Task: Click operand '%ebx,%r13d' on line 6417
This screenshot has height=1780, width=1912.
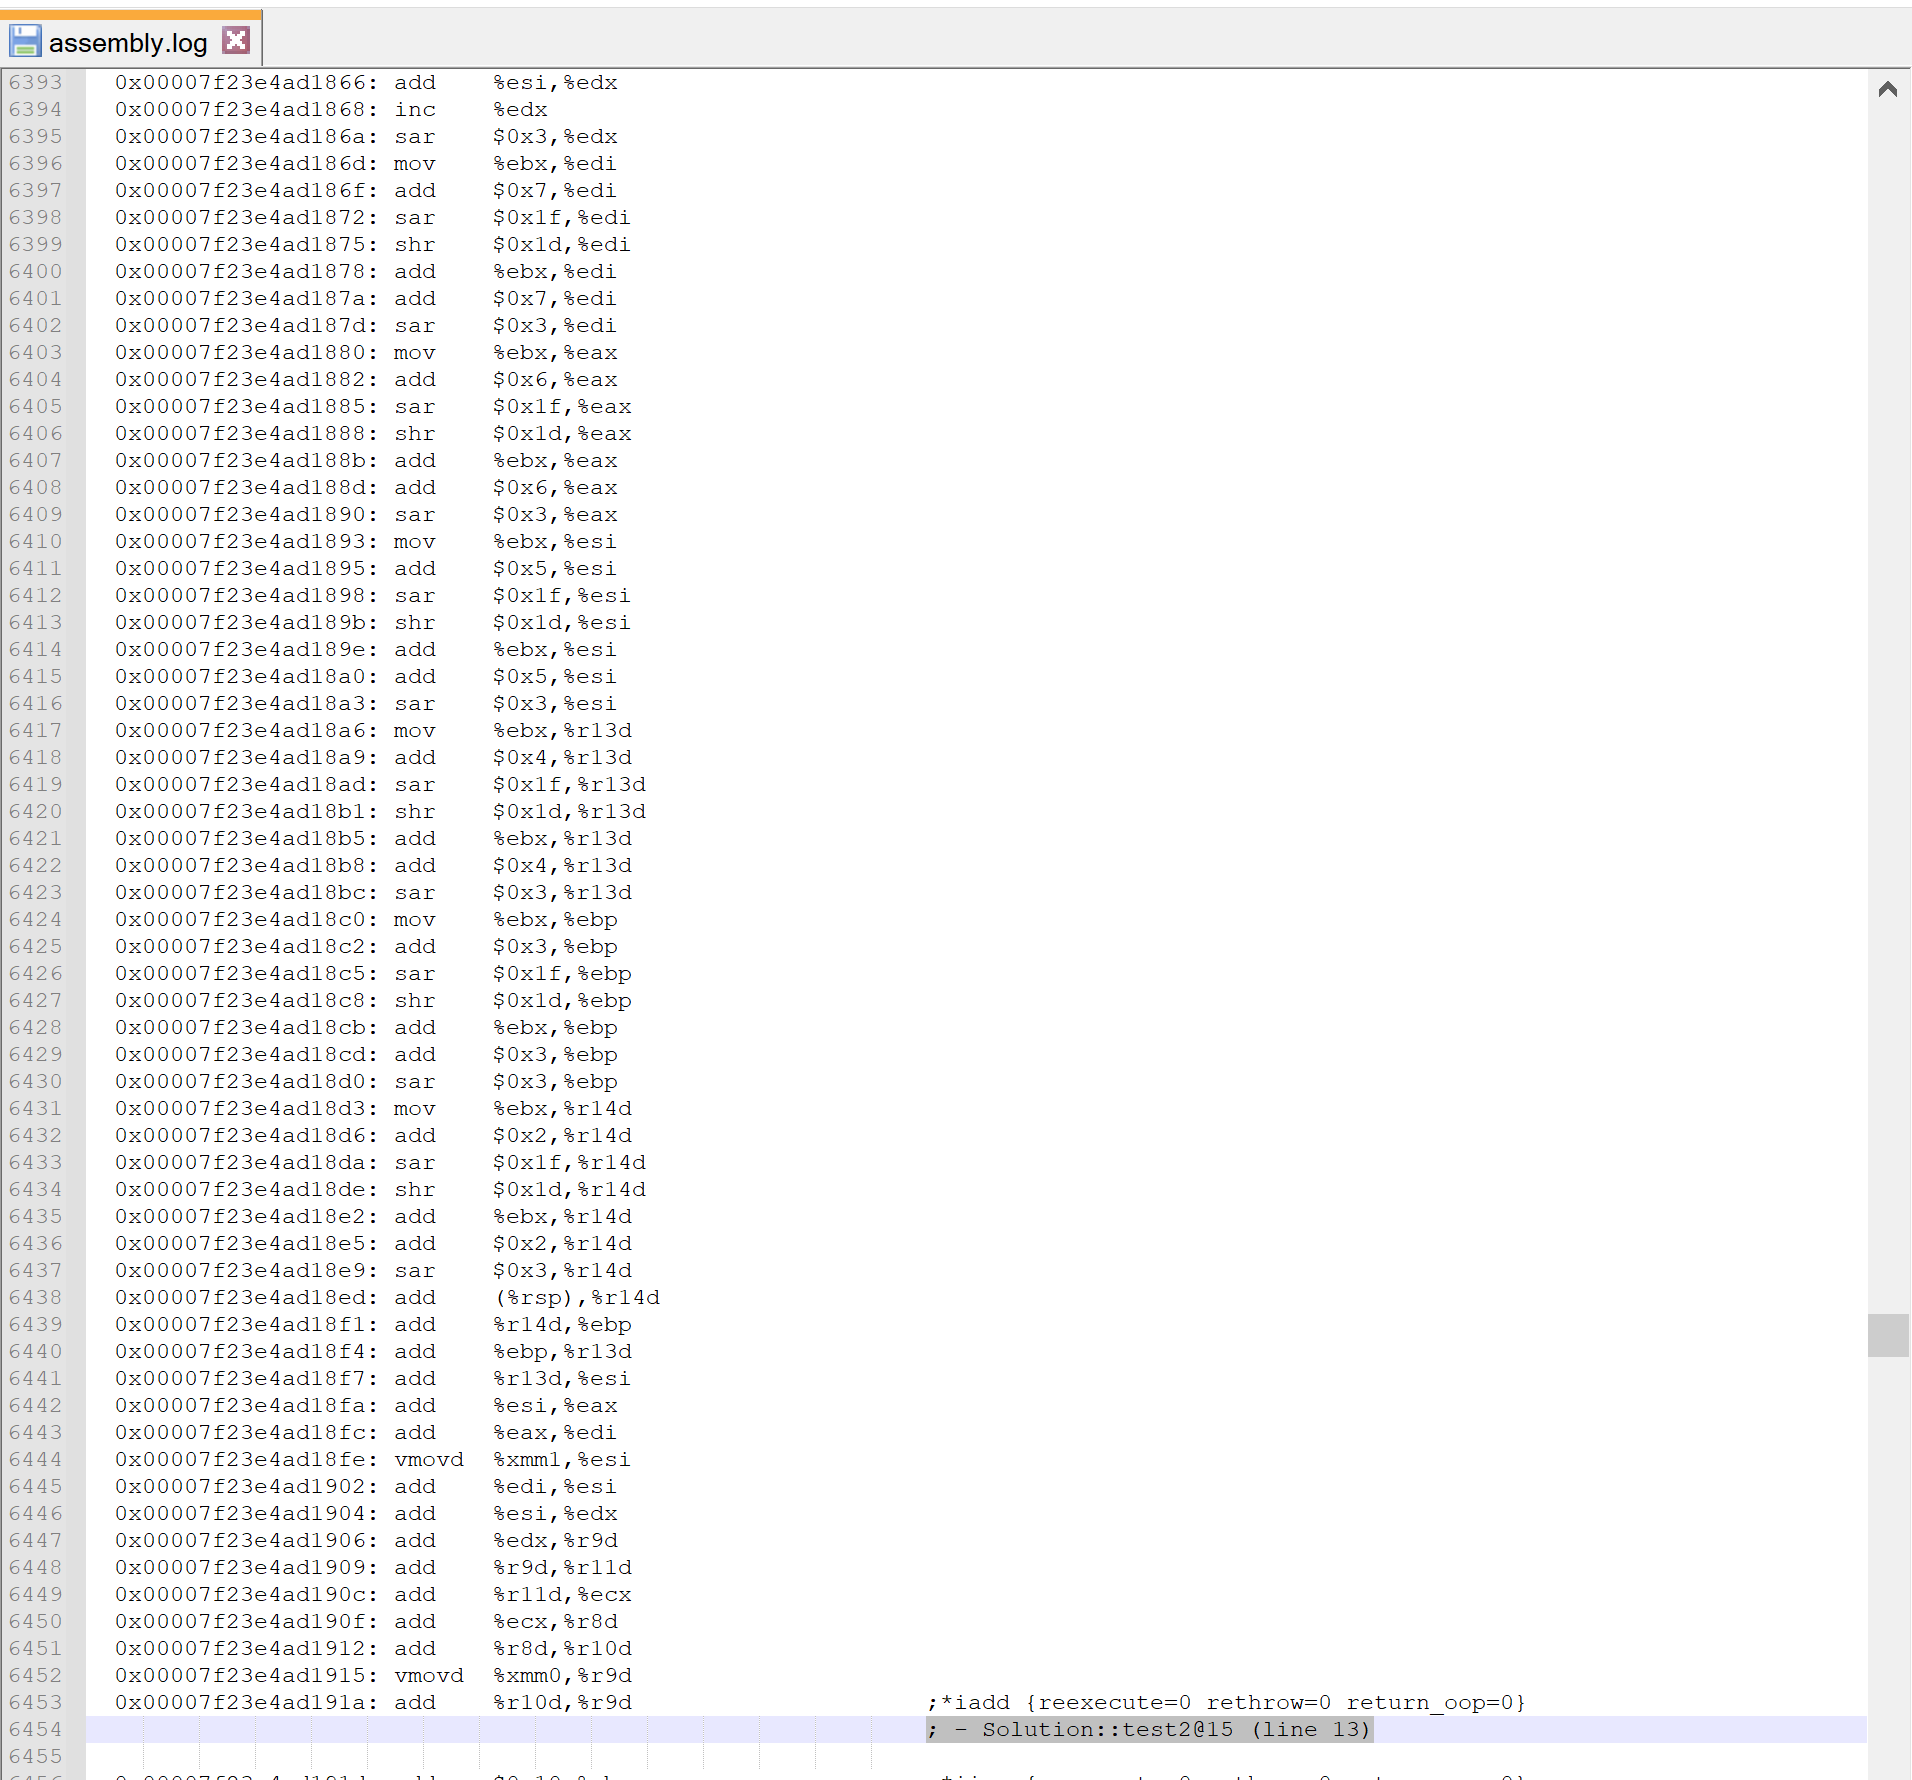Action: pyautogui.click(x=562, y=730)
